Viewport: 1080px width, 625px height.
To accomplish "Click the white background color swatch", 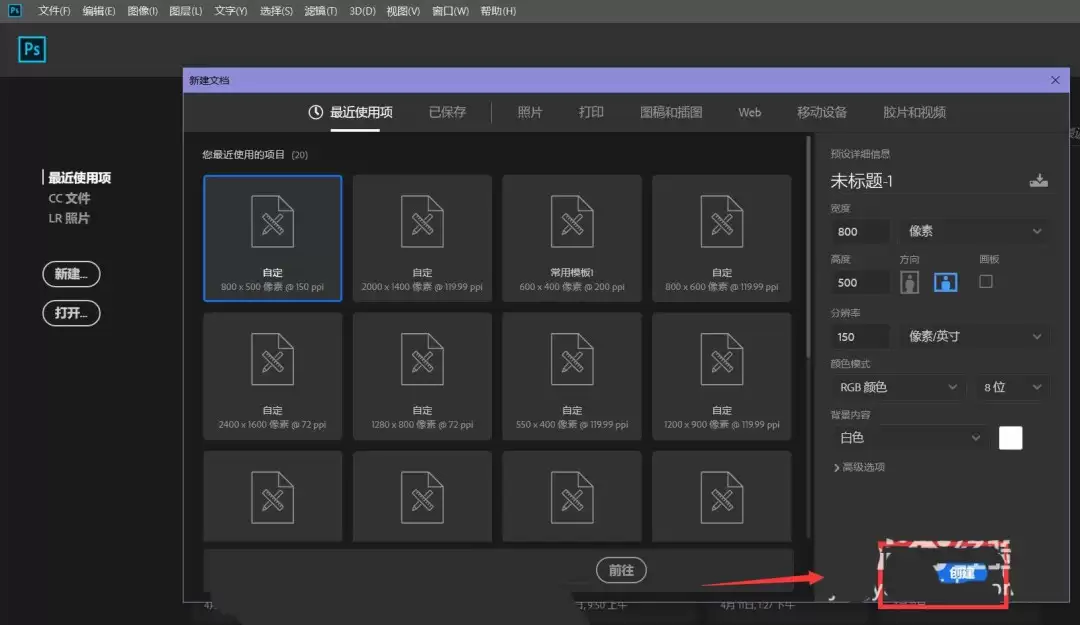I will [x=1010, y=438].
